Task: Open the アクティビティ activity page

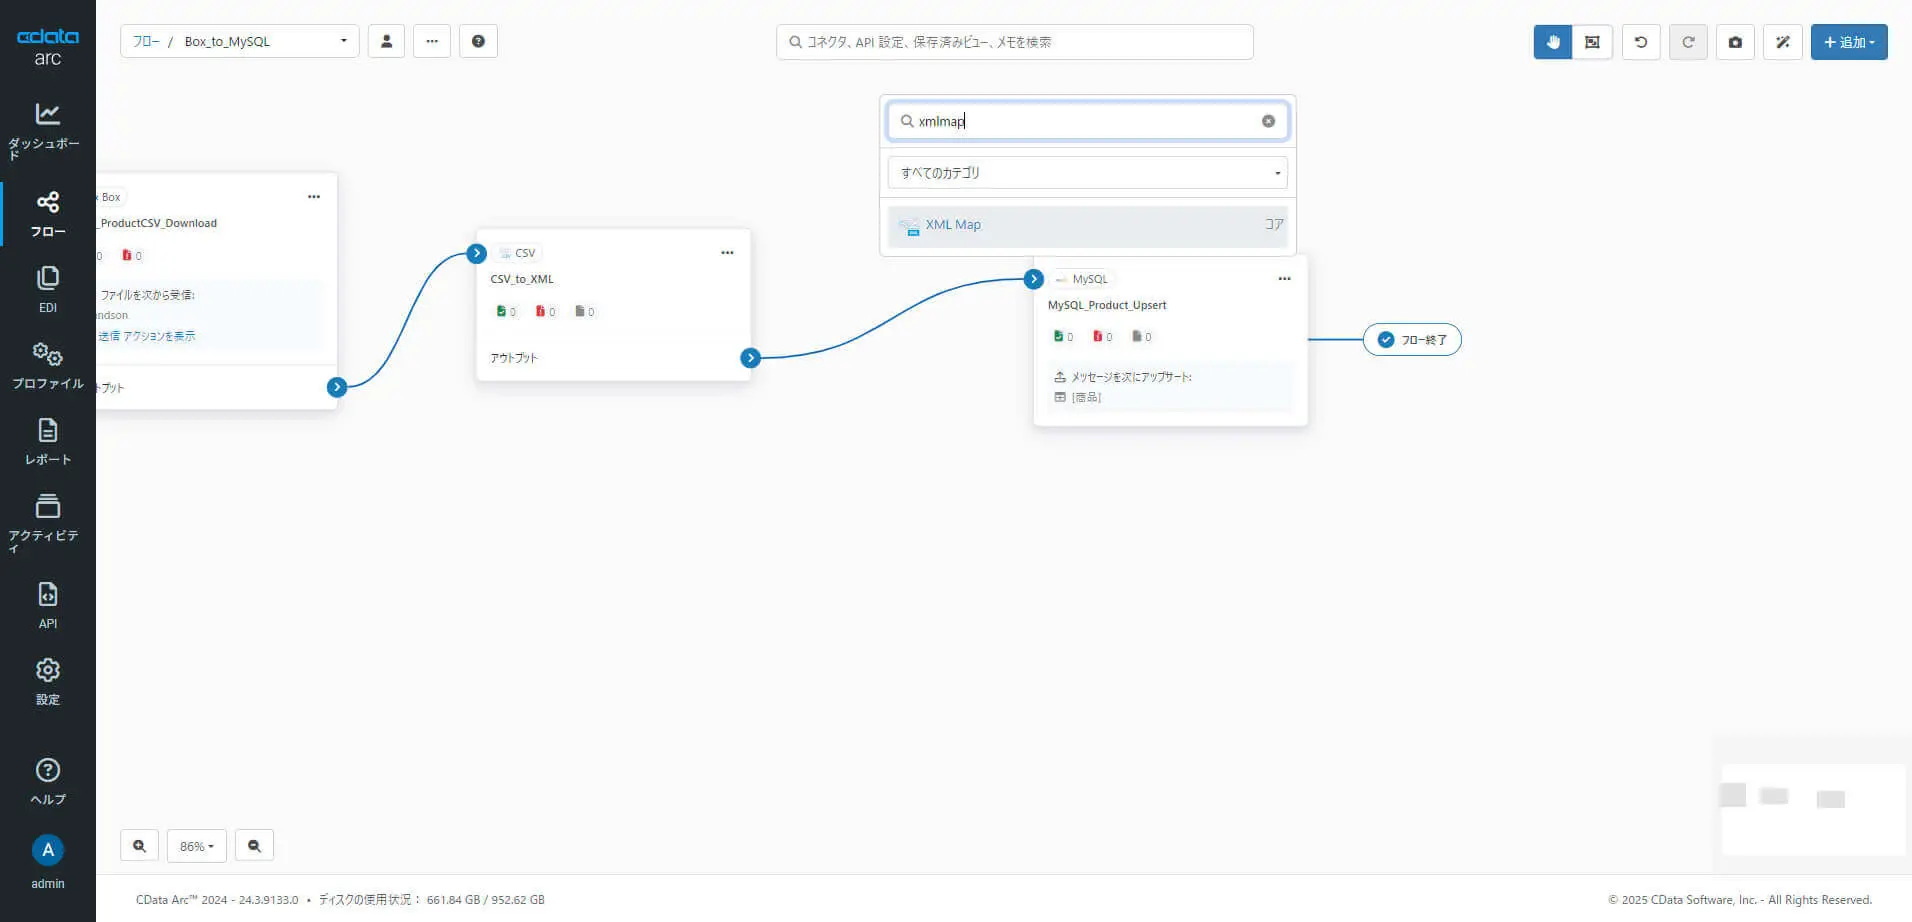Action: pyautogui.click(x=47, y=522)
